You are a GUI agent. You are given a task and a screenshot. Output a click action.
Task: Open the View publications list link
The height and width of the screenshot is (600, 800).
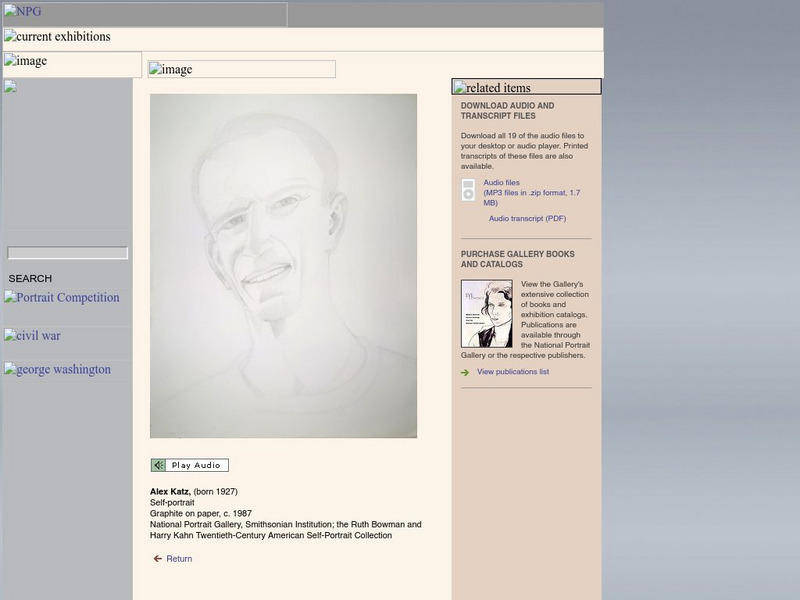(513, 371)
